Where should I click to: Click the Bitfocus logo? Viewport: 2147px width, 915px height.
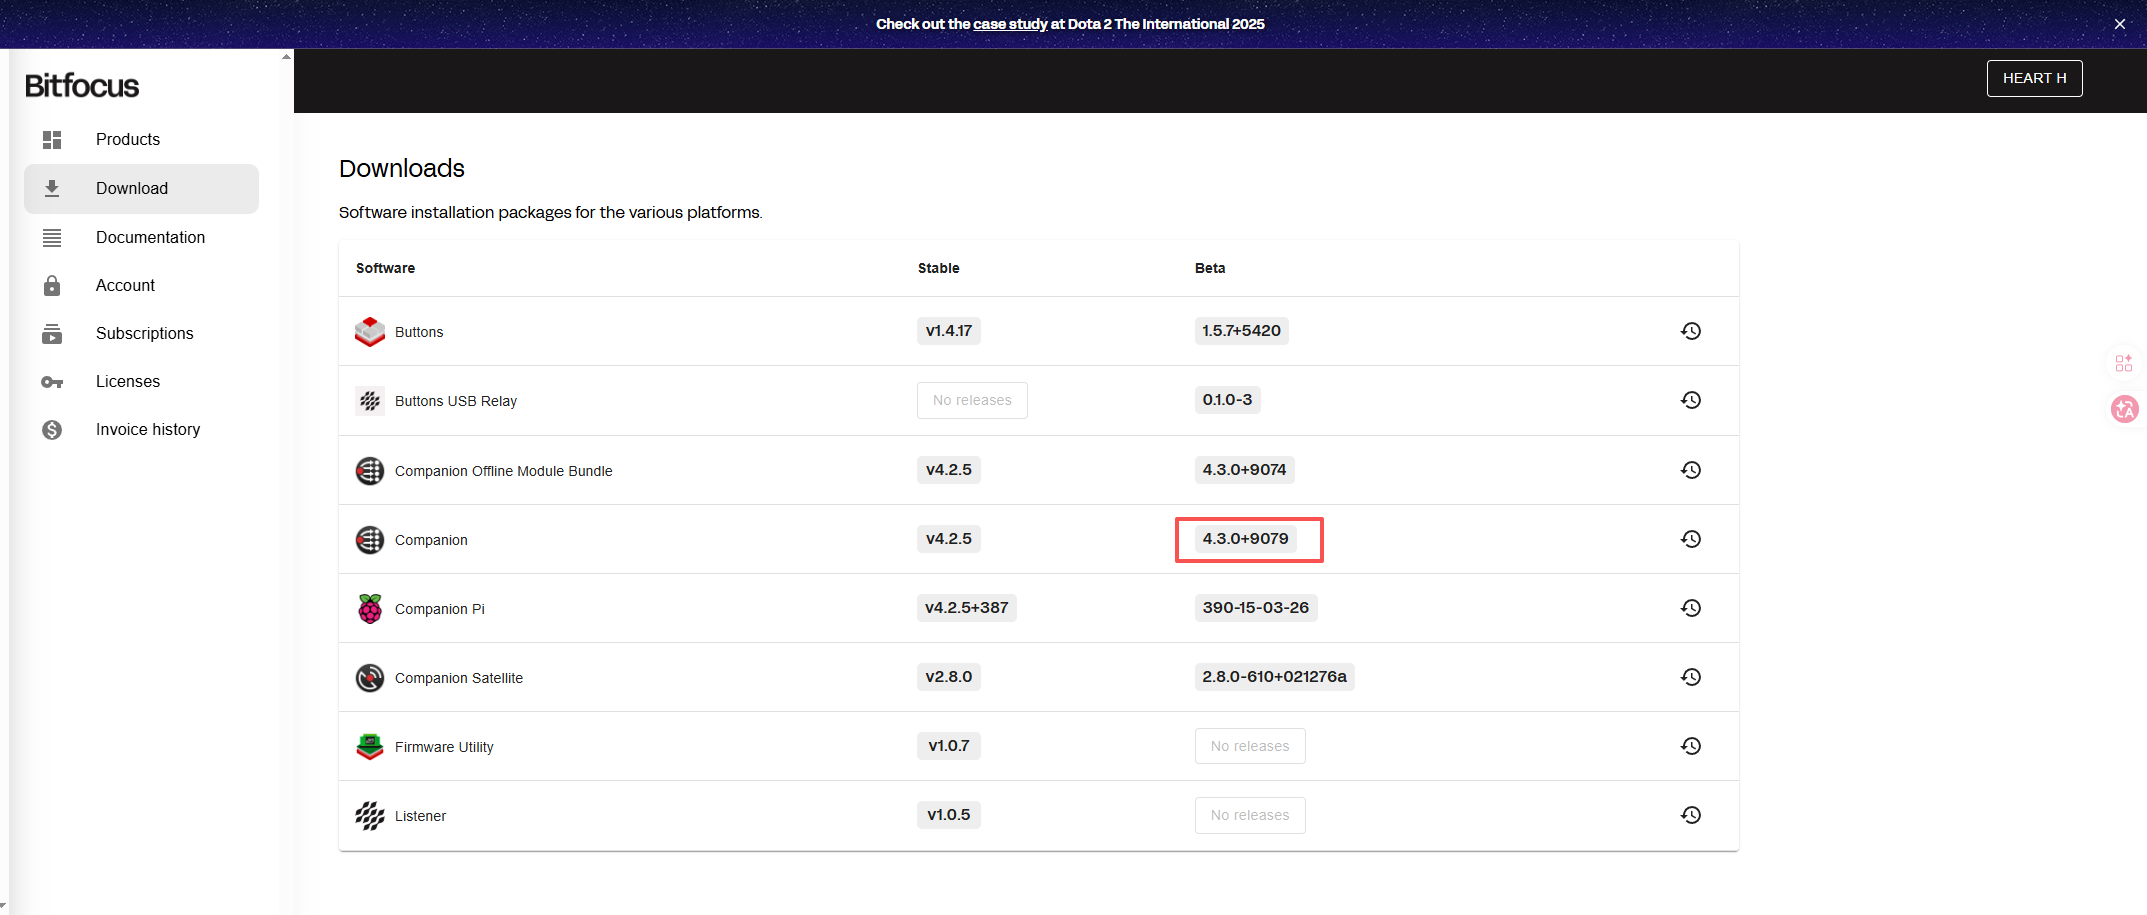82,86
